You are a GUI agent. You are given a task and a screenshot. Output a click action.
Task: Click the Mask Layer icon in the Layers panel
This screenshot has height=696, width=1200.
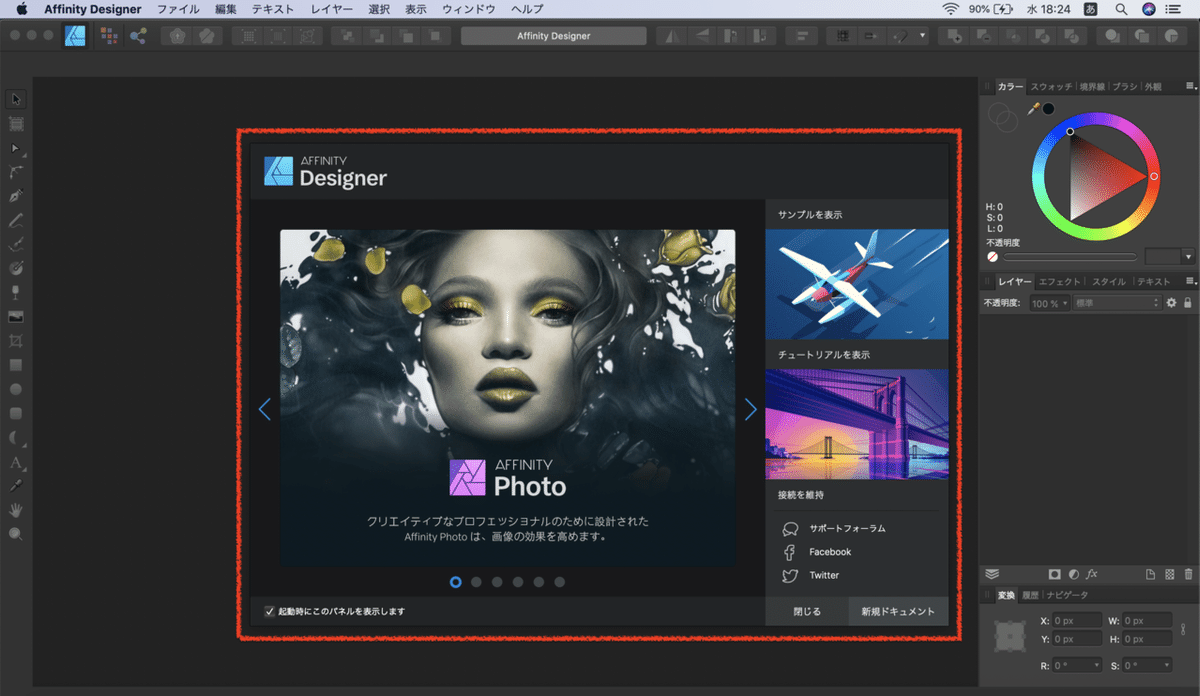click(1054, 574)
